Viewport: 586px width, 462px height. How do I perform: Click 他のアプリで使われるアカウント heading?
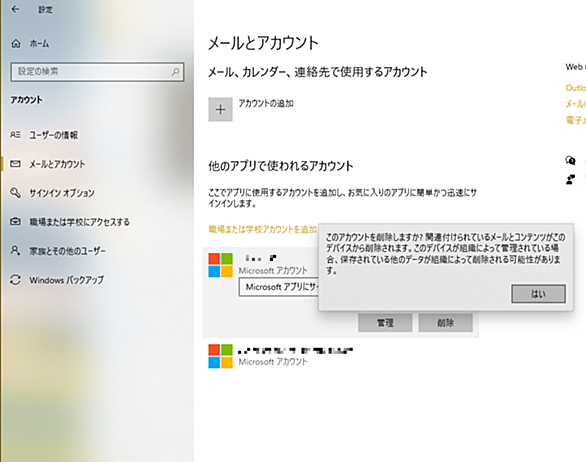tap(281, 166)
